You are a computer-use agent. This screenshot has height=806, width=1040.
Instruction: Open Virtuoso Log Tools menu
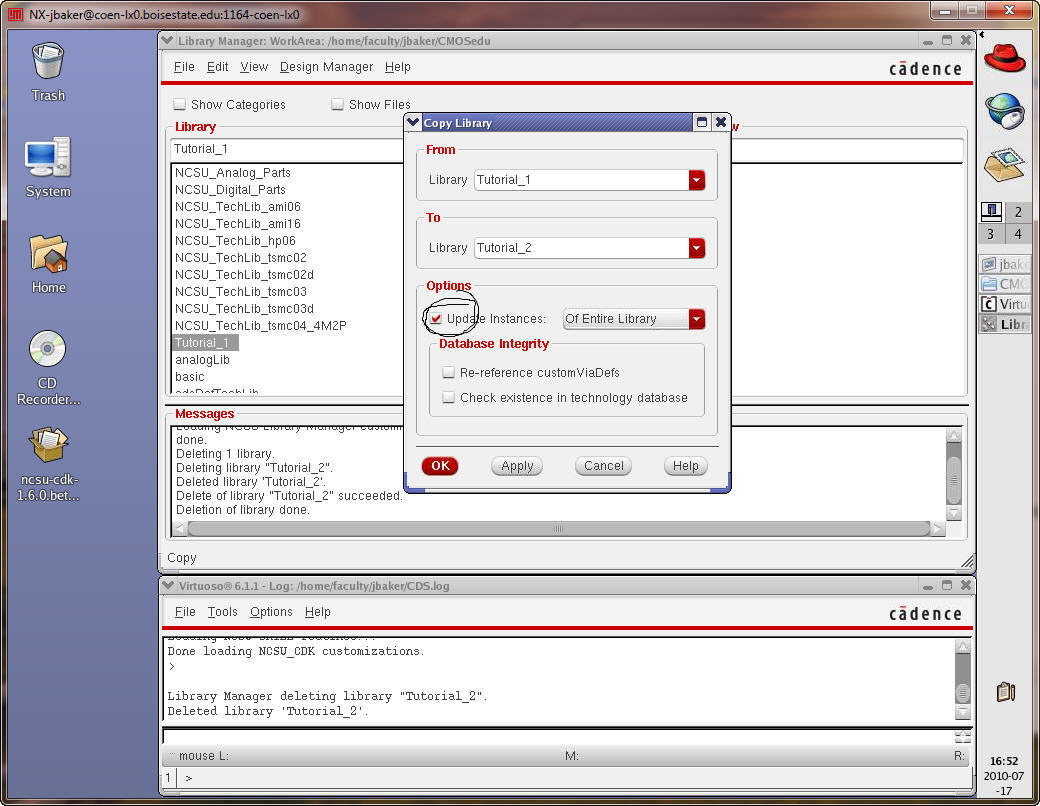click(x=222, y=612)
